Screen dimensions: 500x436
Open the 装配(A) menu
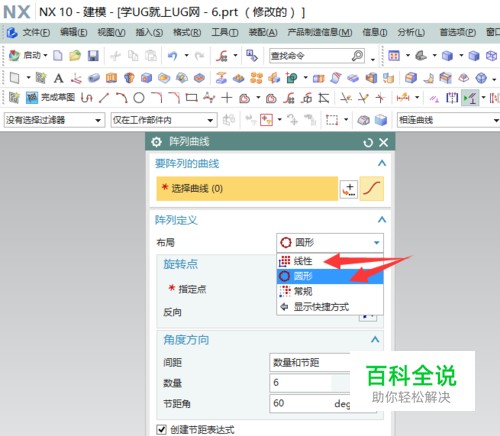click(263, 32)
